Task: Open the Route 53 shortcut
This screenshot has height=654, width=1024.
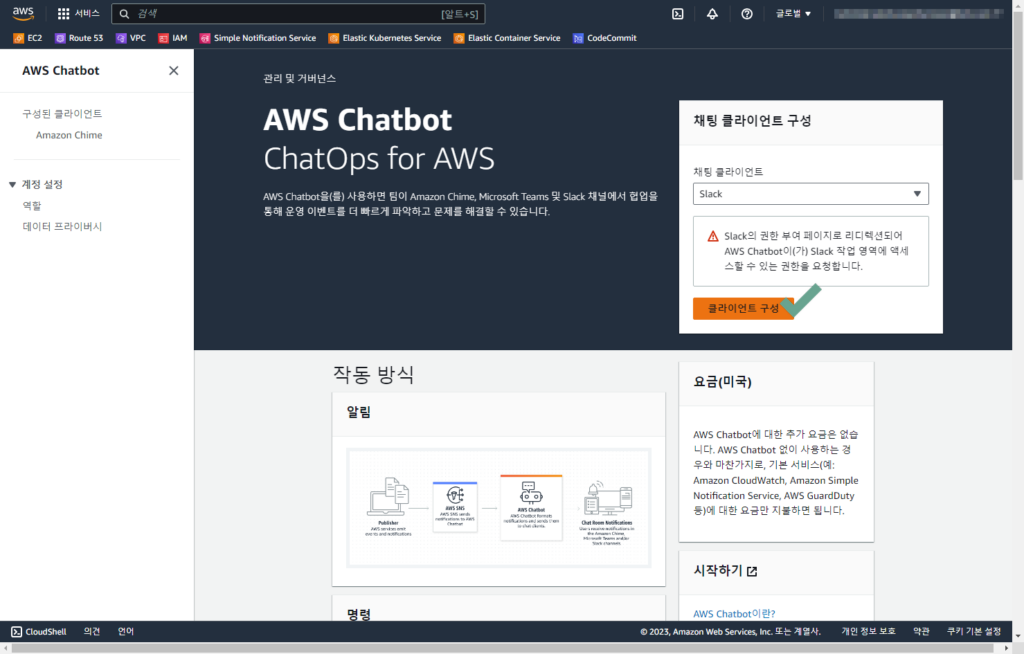Action: click(79, 38)
